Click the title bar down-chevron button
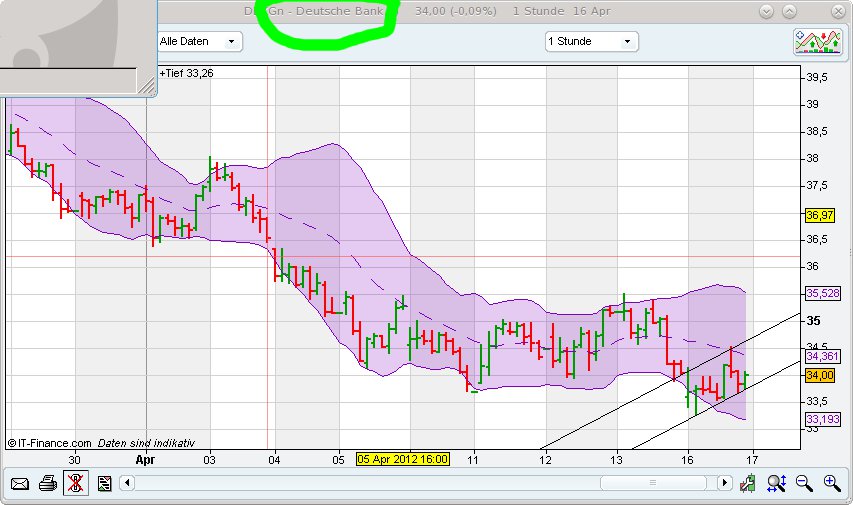This screenshot has height=505, width=853. (x=766, y=11)
